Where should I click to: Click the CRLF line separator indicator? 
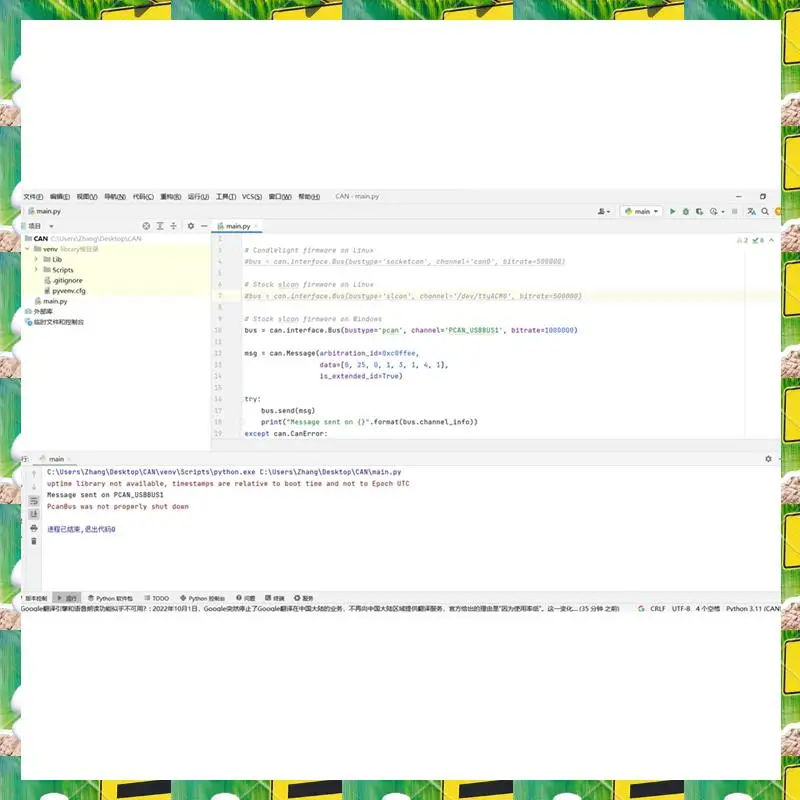click(x=658, y=609)
